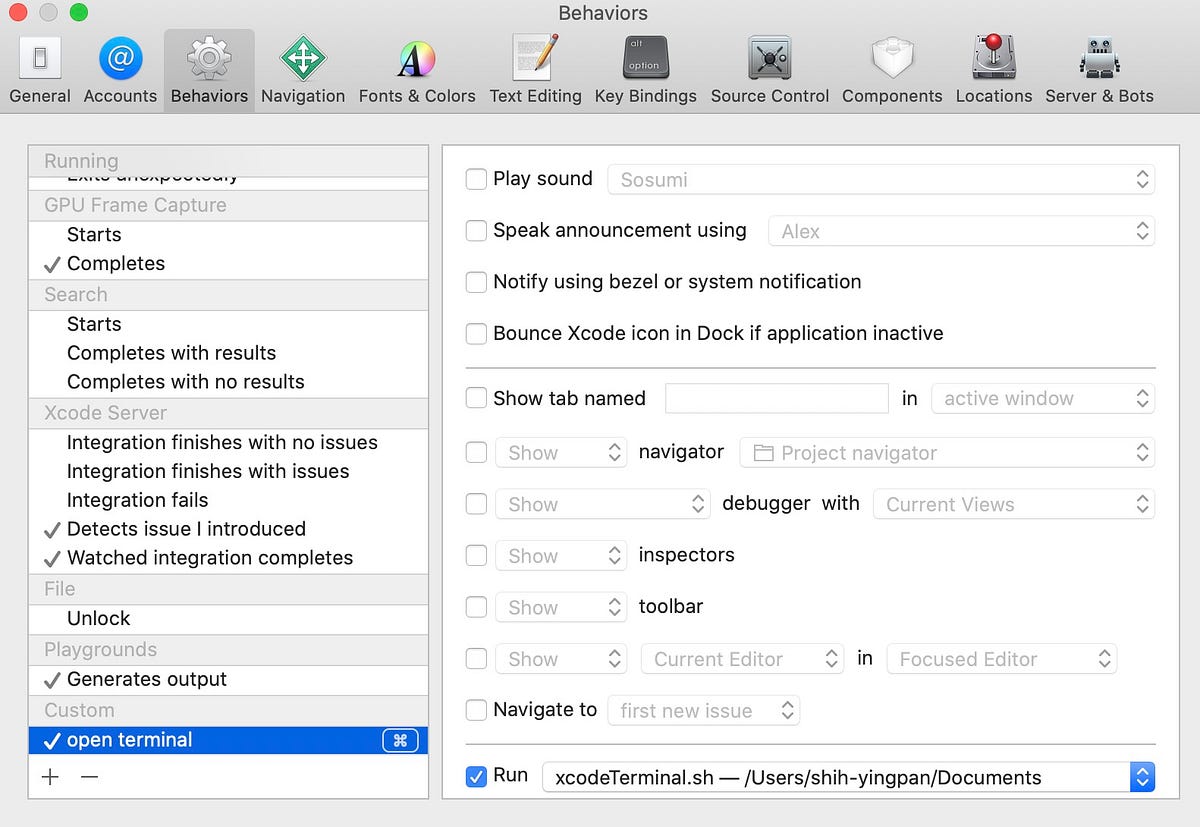The image size is (1200, 827).
Task: Select the General preferences tab
Action: coord(39,65)
